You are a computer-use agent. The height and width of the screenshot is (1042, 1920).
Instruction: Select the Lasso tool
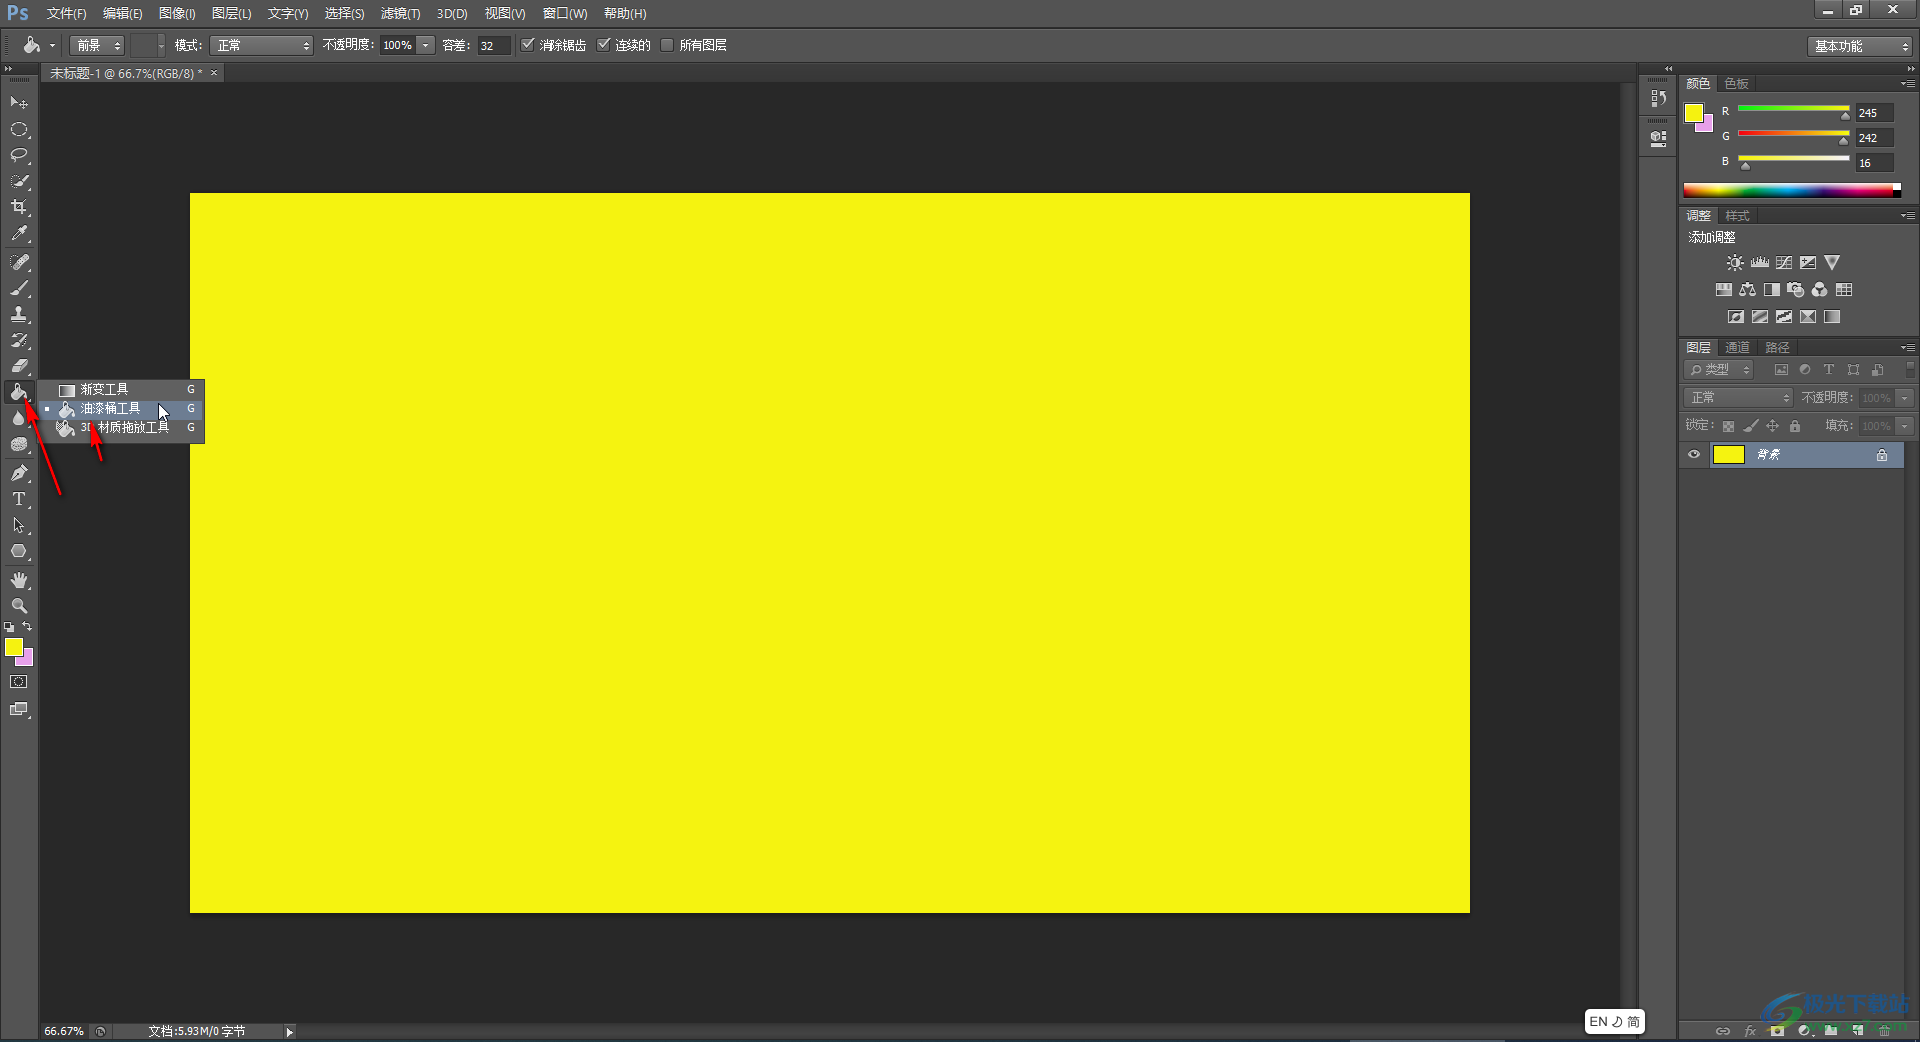[x=19, y=155]
